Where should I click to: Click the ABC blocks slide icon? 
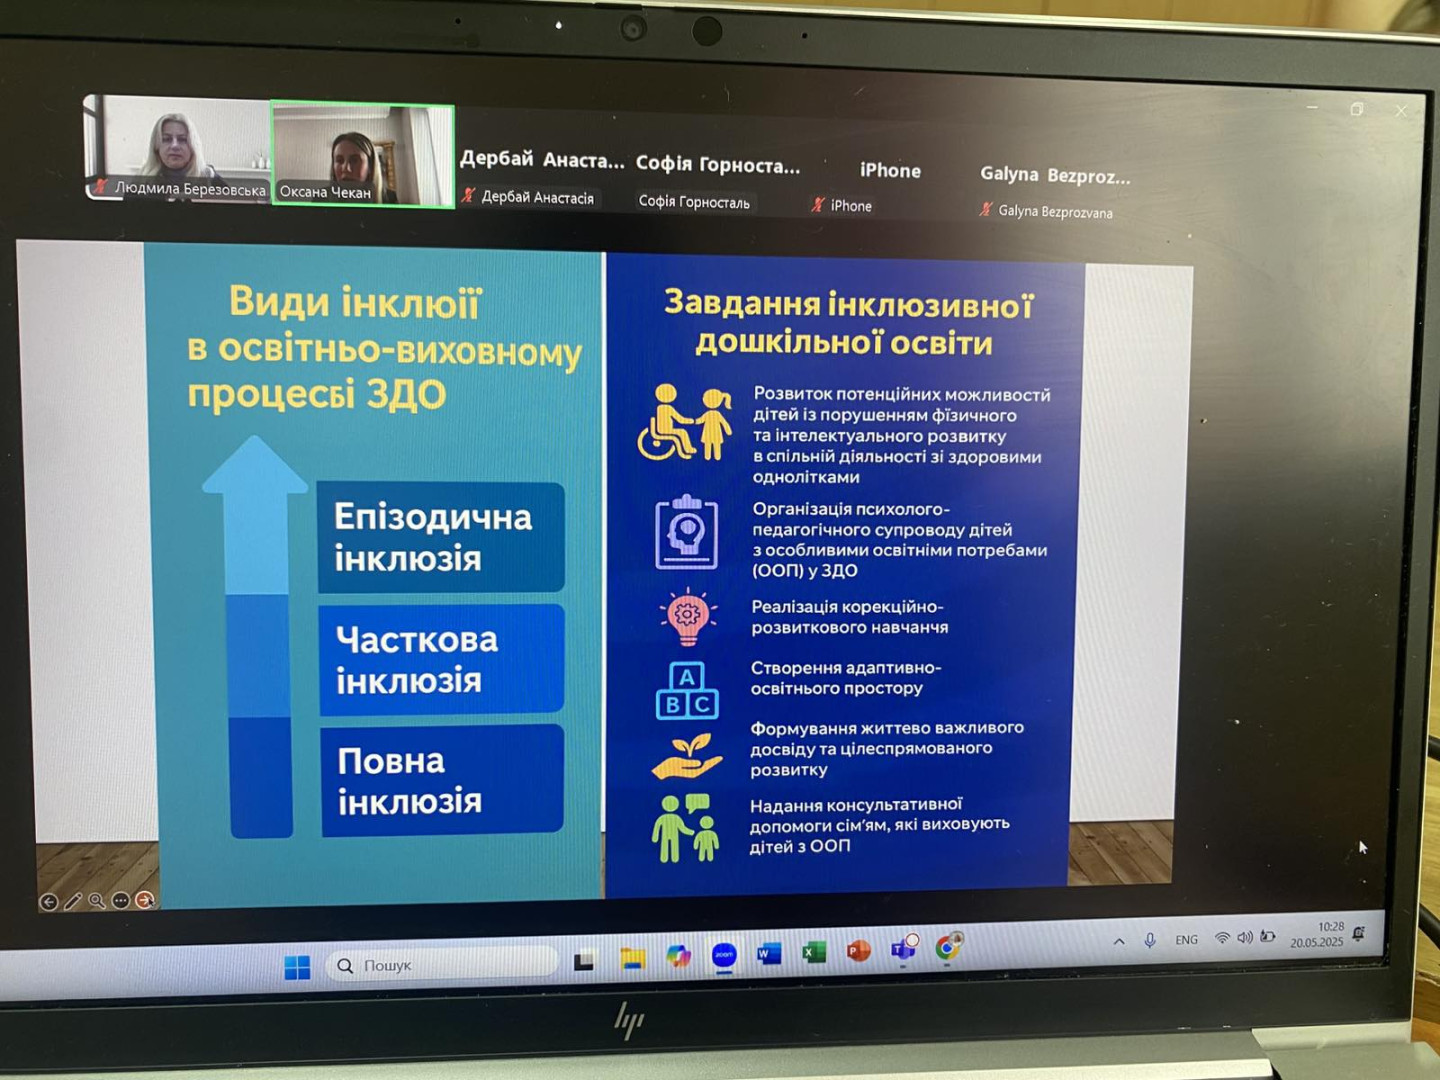tap(687, 690)
